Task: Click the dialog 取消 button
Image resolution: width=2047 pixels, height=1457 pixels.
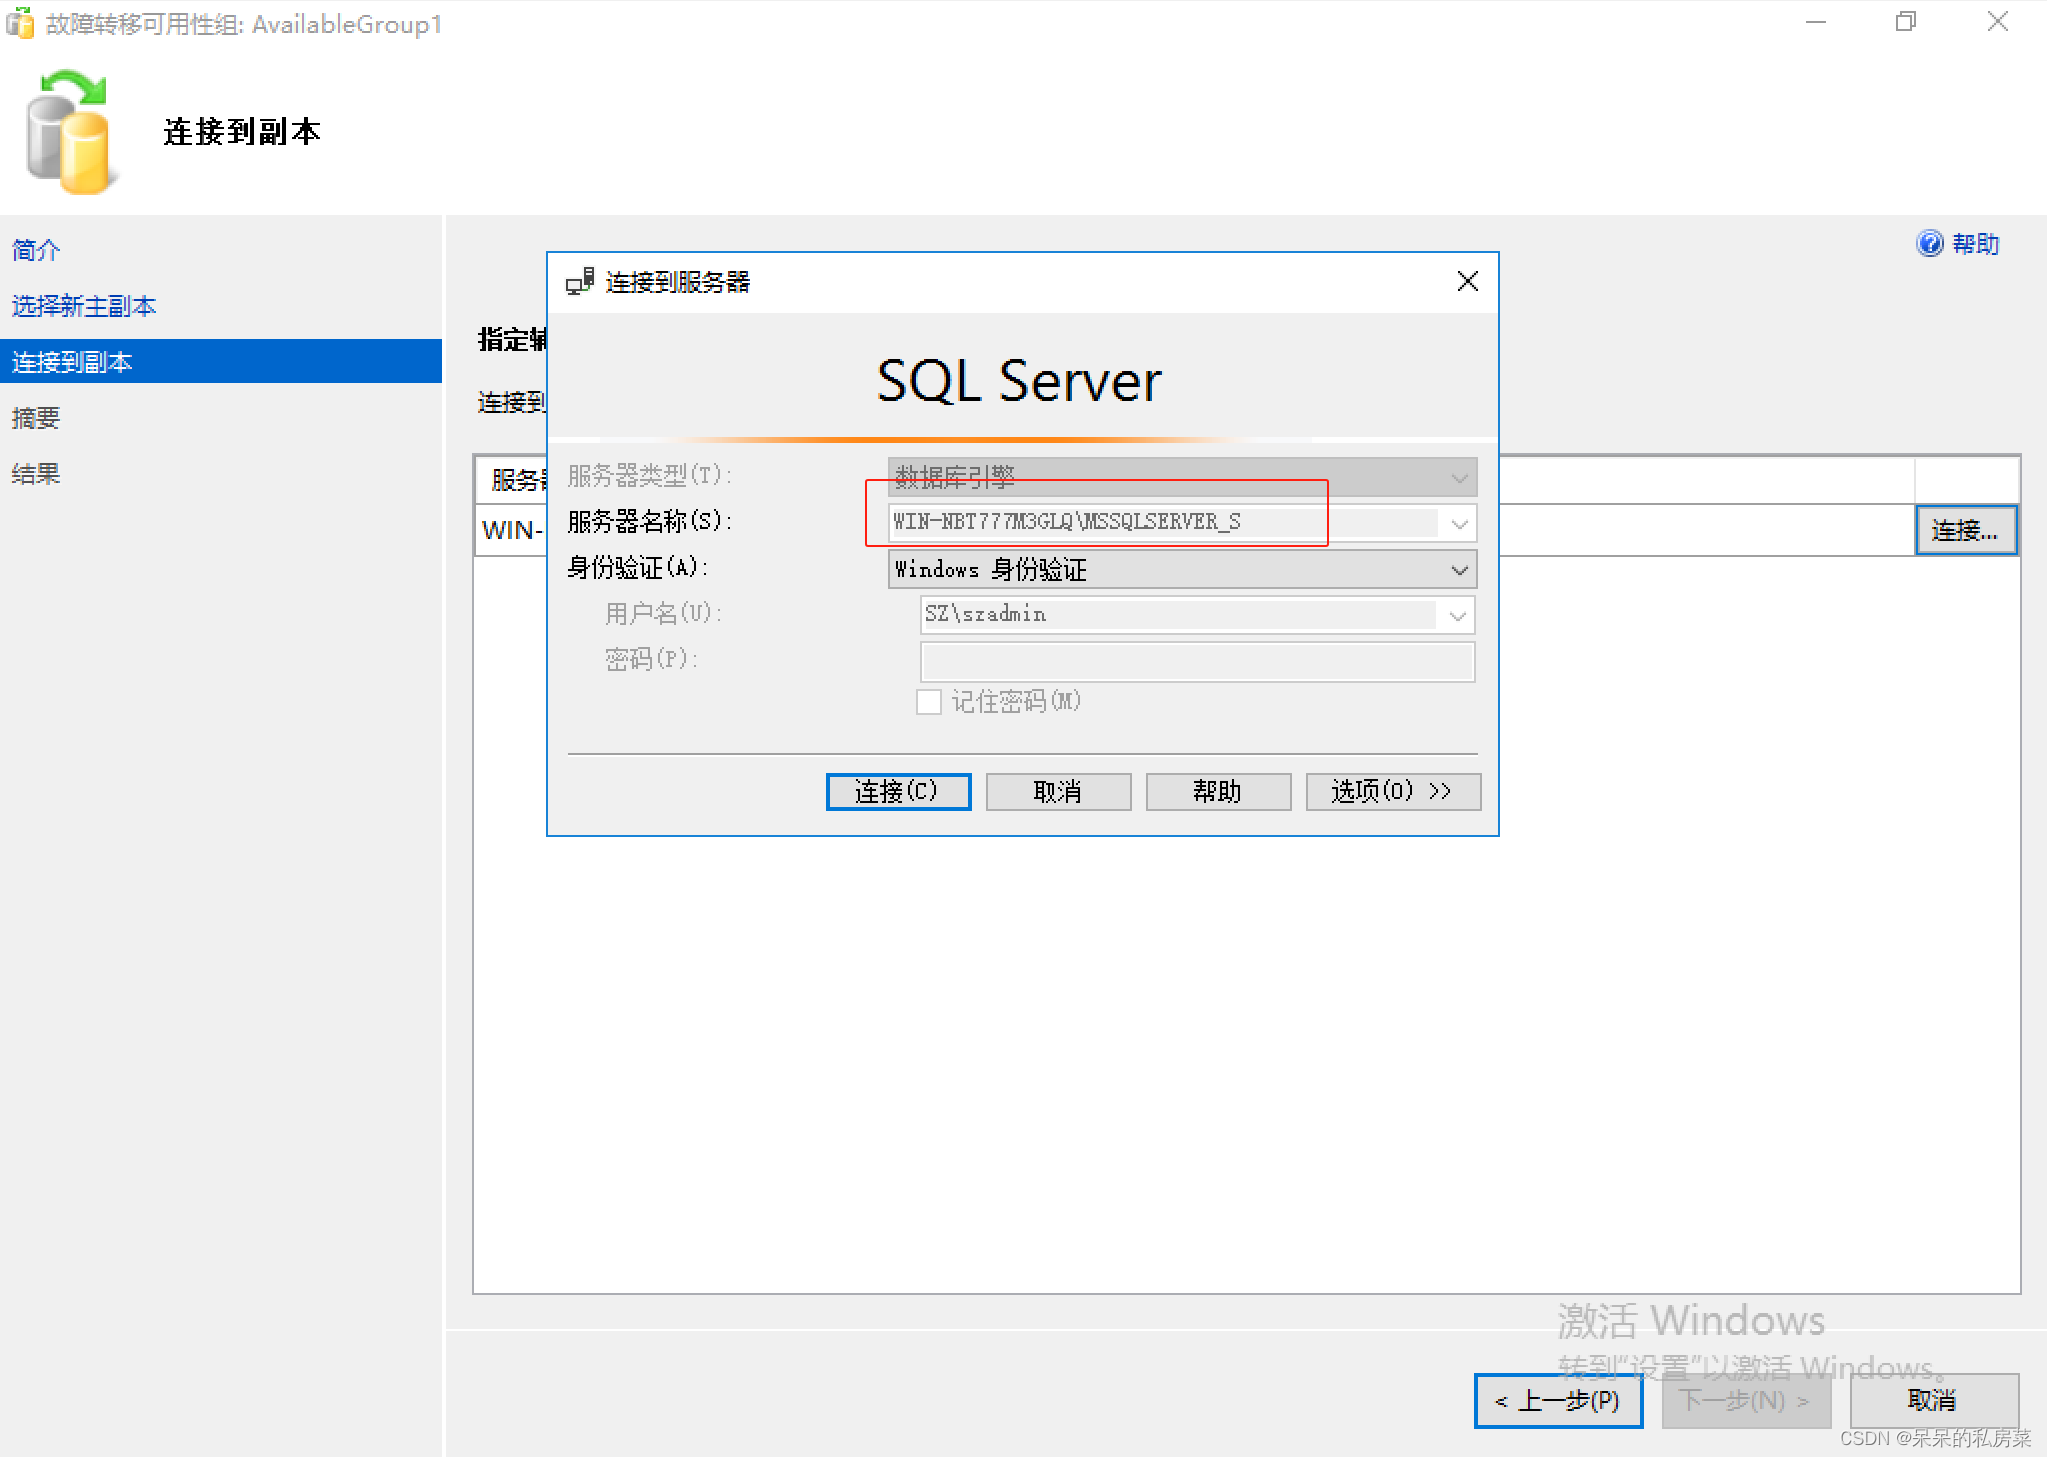Action: click(1058, 792)
